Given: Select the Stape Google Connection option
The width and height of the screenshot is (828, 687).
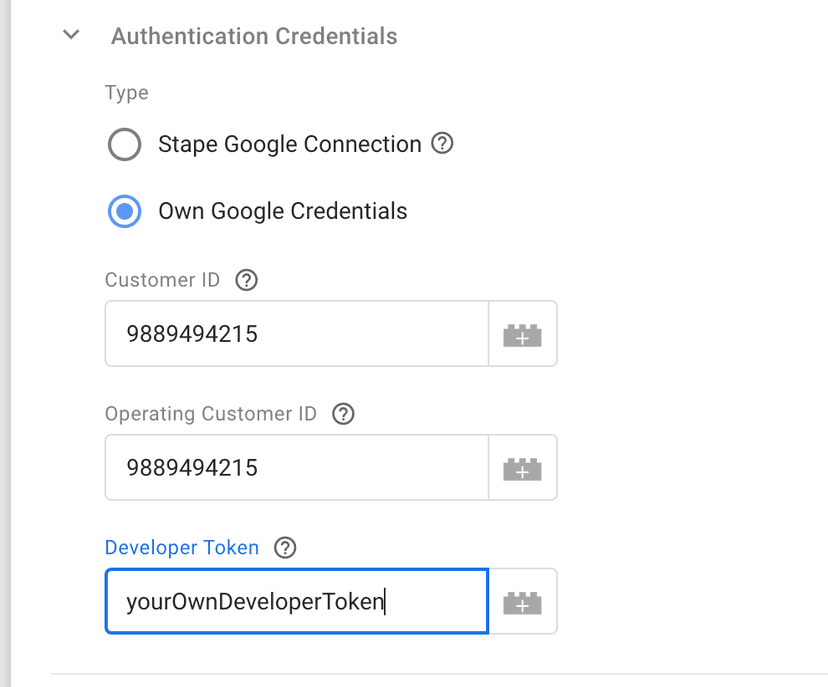Looking at the screenshot, I should [124, 144].
